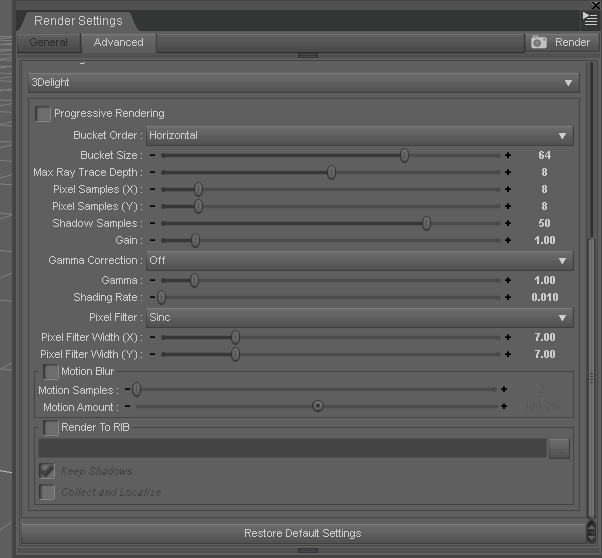Screen dimensions: 602x558
Task: Increase Pixel Filter Width (X) with plus
Action: 508,337
